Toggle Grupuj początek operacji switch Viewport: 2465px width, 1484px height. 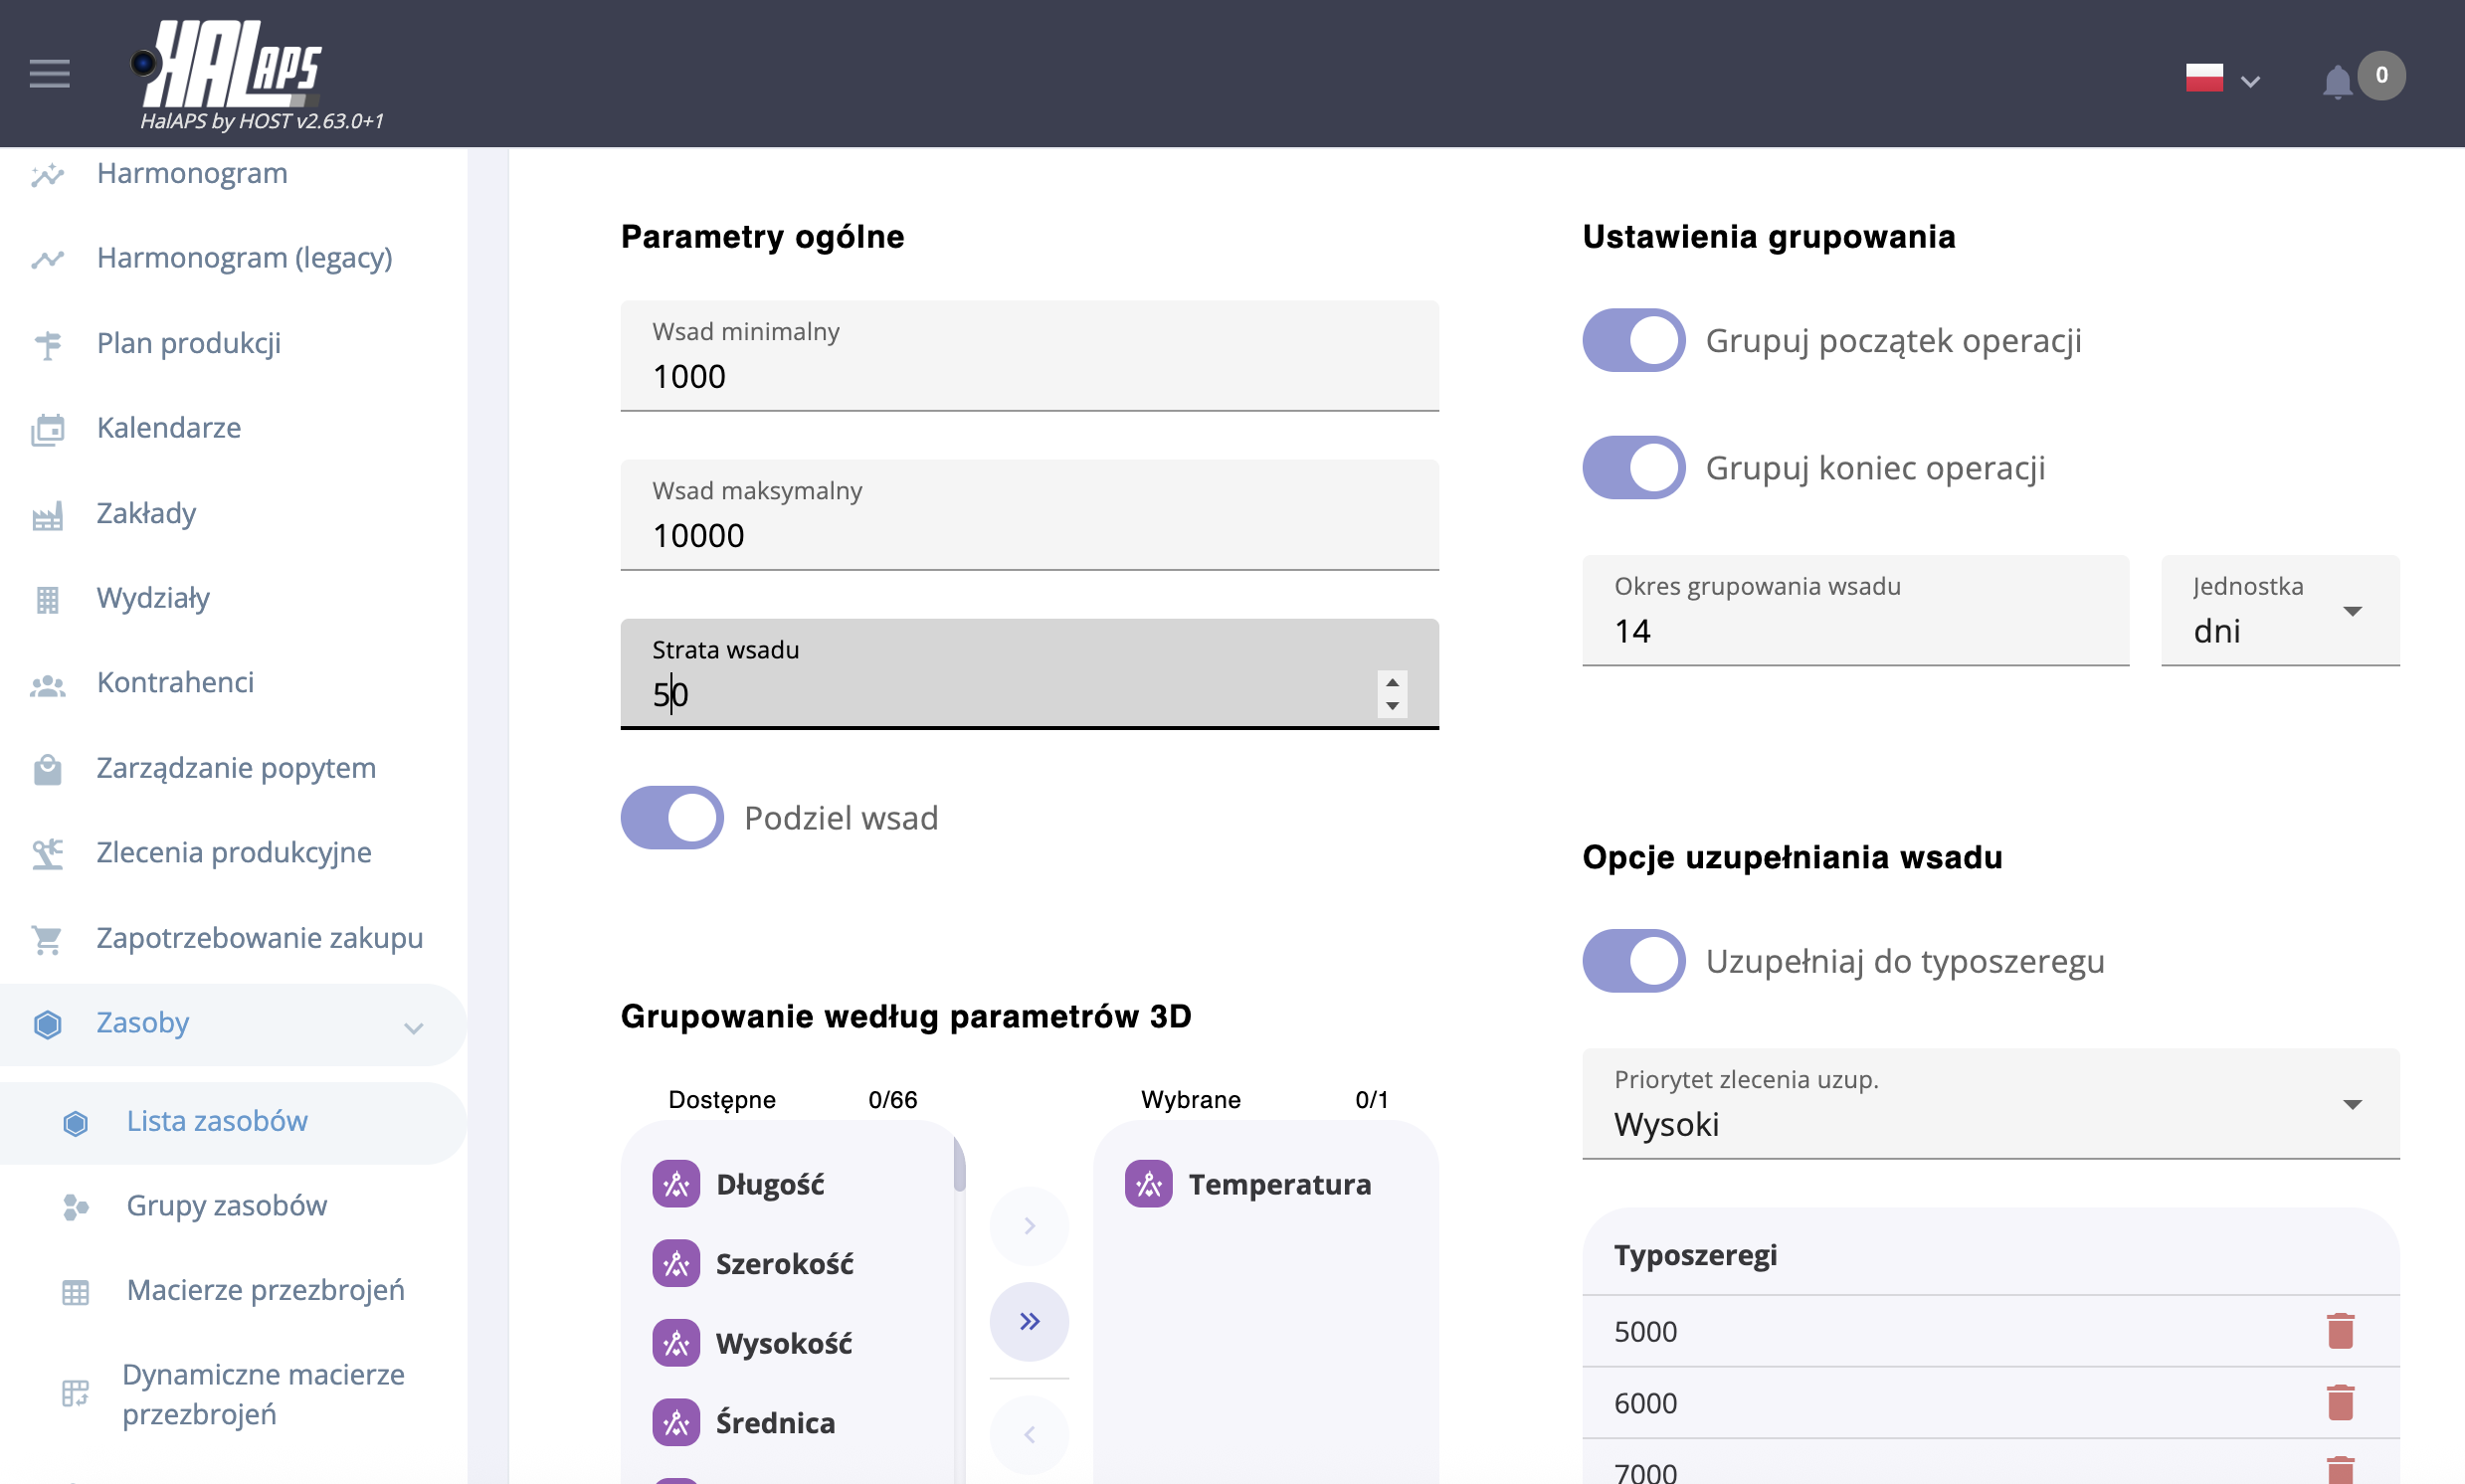pos(1633,341)
